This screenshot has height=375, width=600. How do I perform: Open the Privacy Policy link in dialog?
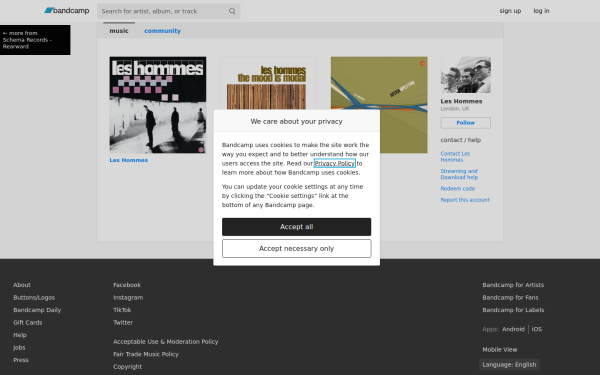click(335, 163)
